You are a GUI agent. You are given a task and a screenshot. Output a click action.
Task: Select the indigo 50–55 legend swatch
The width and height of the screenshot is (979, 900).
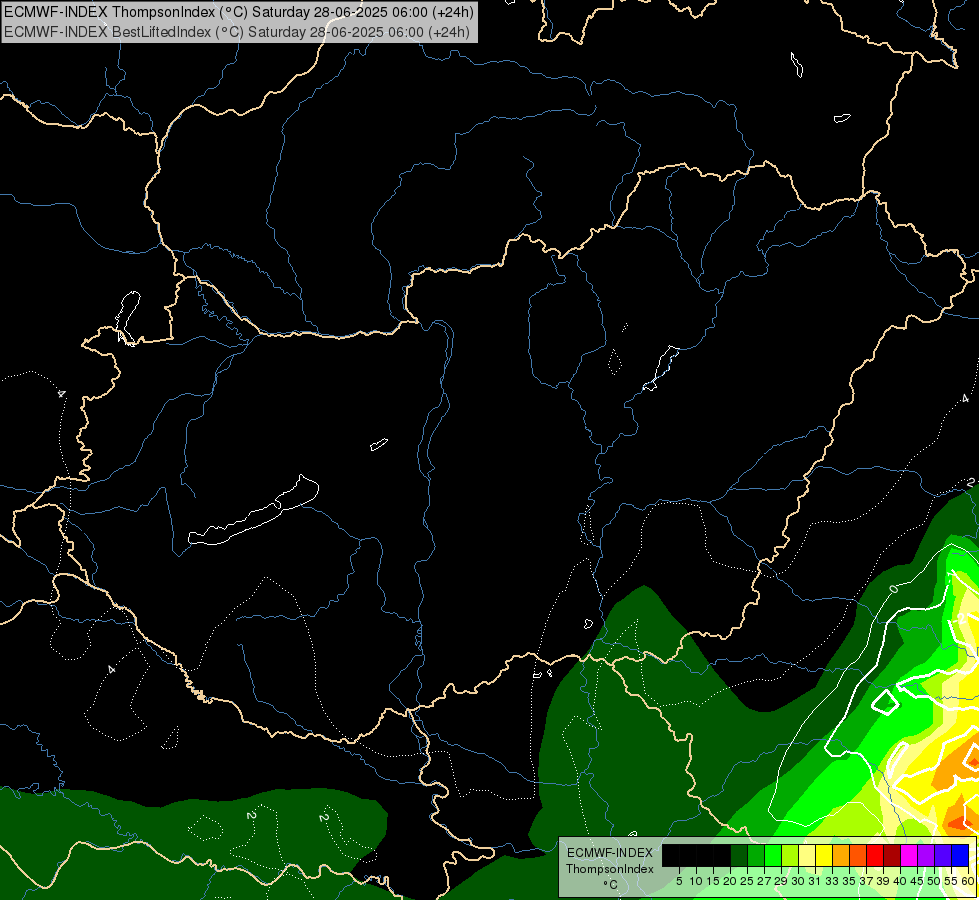click(943, 855)
